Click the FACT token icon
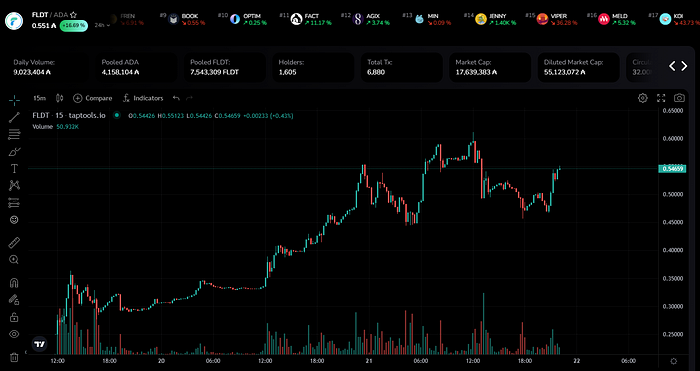This screenshot has height=371, width=700. (296, 19)
